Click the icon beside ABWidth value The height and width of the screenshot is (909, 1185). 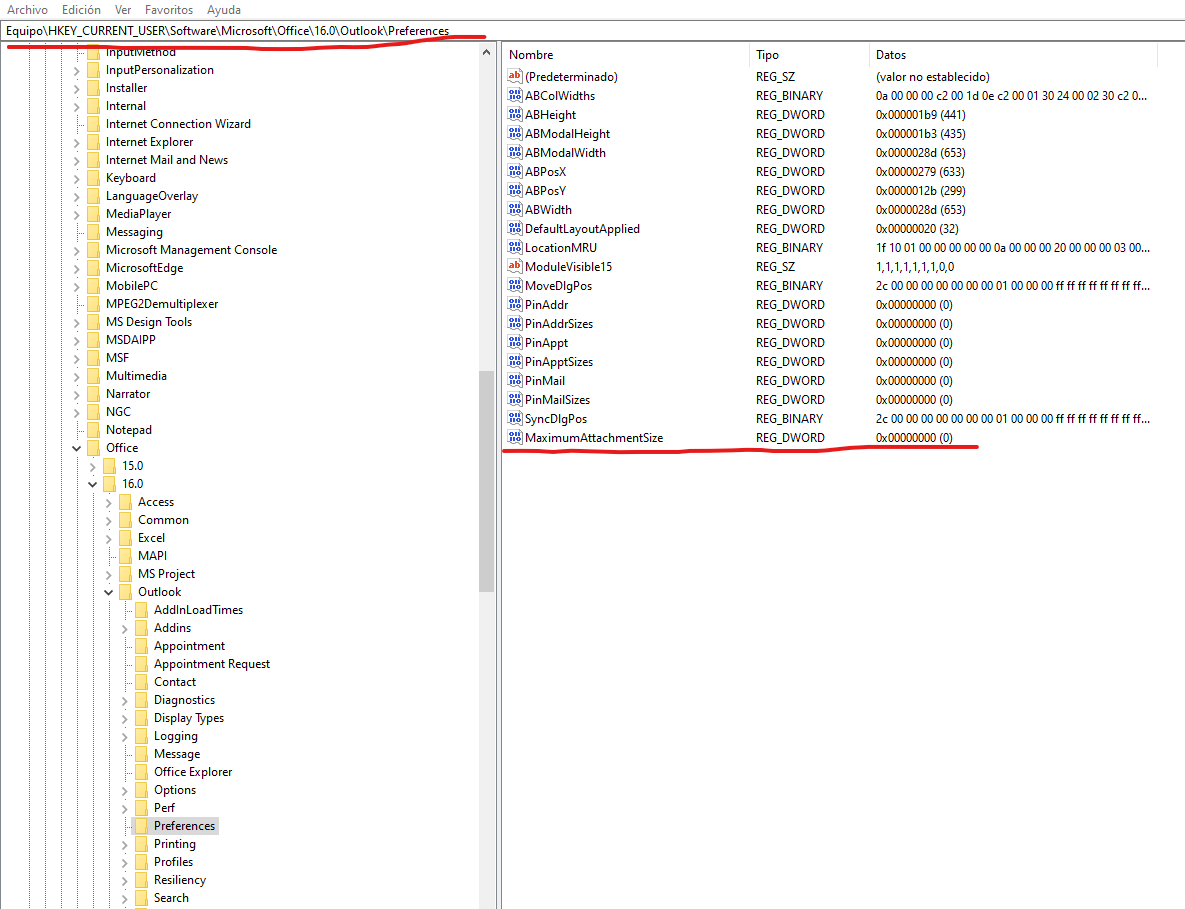point(515,209)
